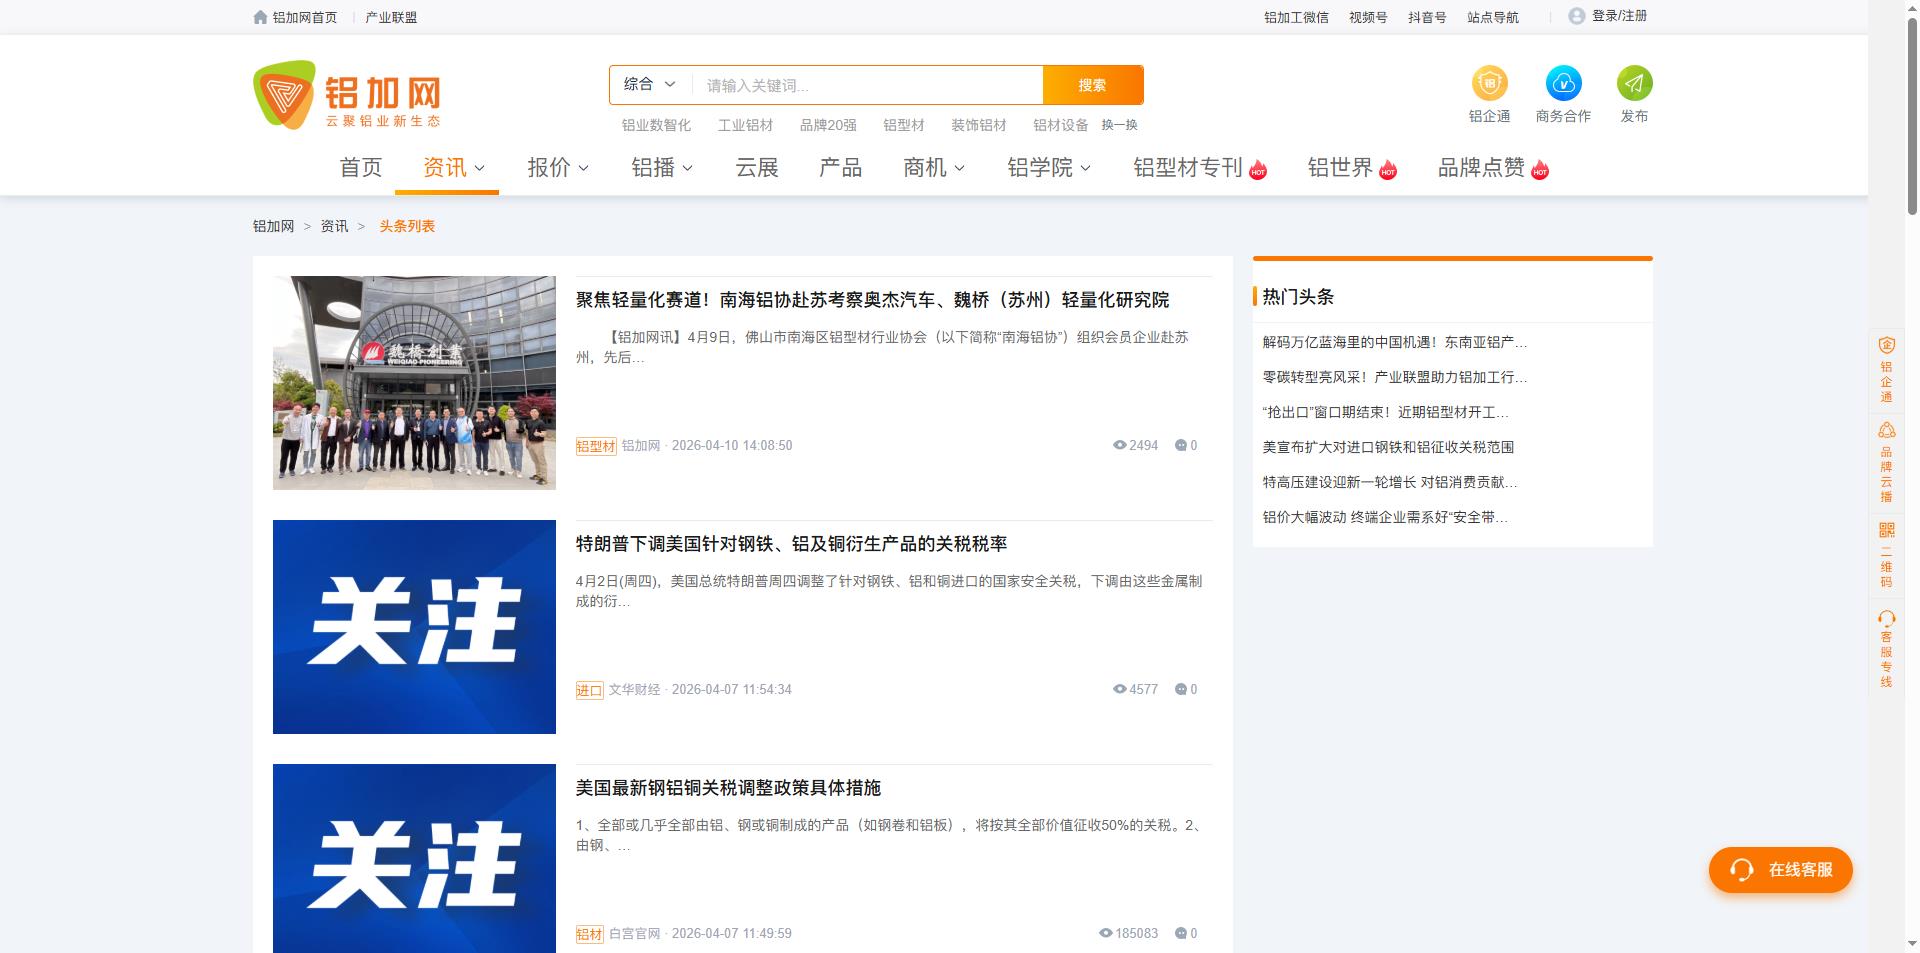The image size is (1920, 953).
Task: Open the 综合 search category dropdown
Action: [x=650, y=85]
